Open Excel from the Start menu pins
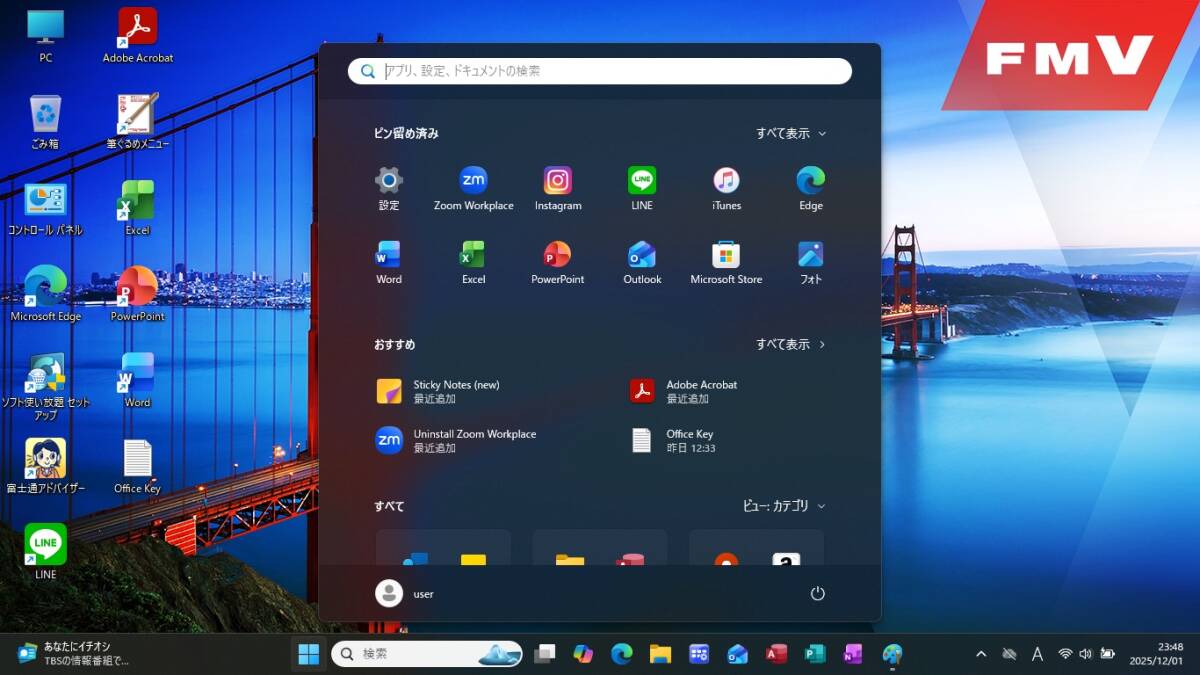Viewport: 1200px width, 675px height. click(x=473, y=263)
